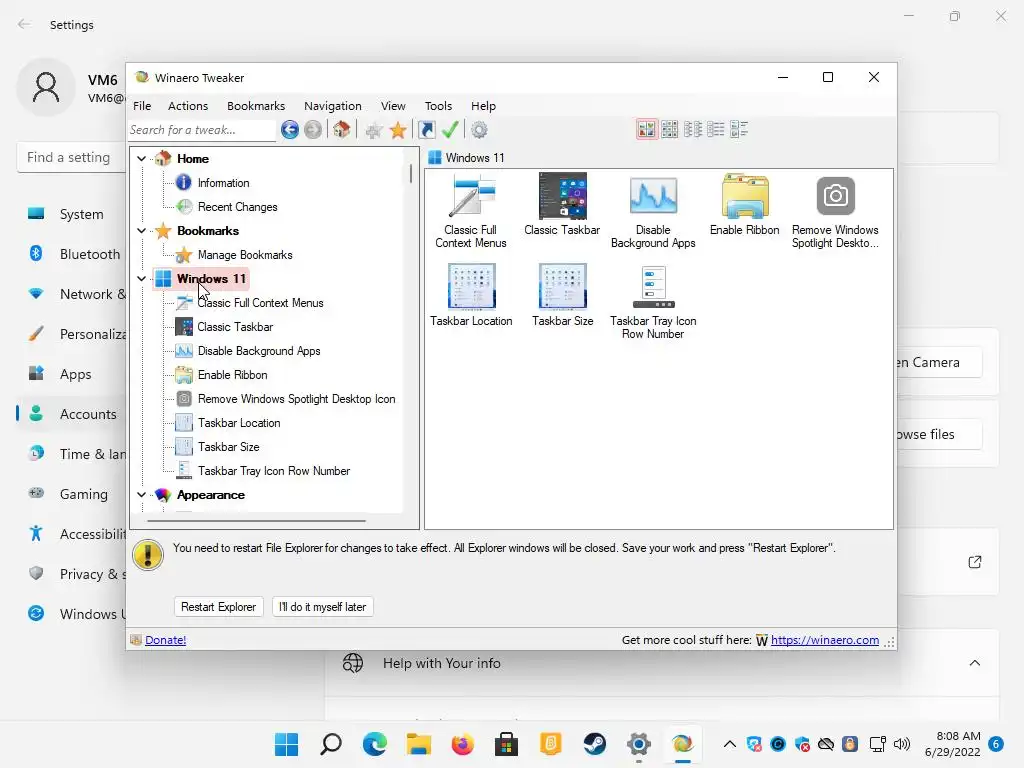Image resolution: width=1024 pixels, height=768 pixels.
Task: Open Remove Windows Spotlight Desktop tile
Action: coord(835,211)
